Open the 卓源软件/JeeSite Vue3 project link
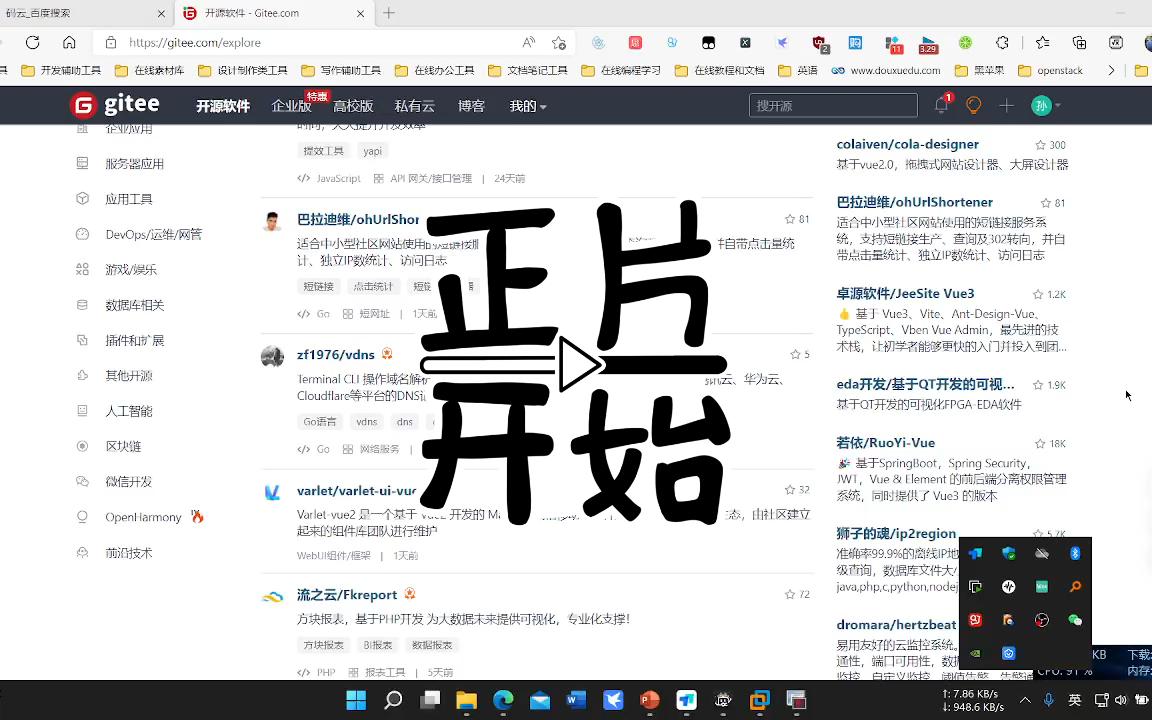Image resolution: width=1152 pixels, height=720 pixels. click(x=905, y=293)
